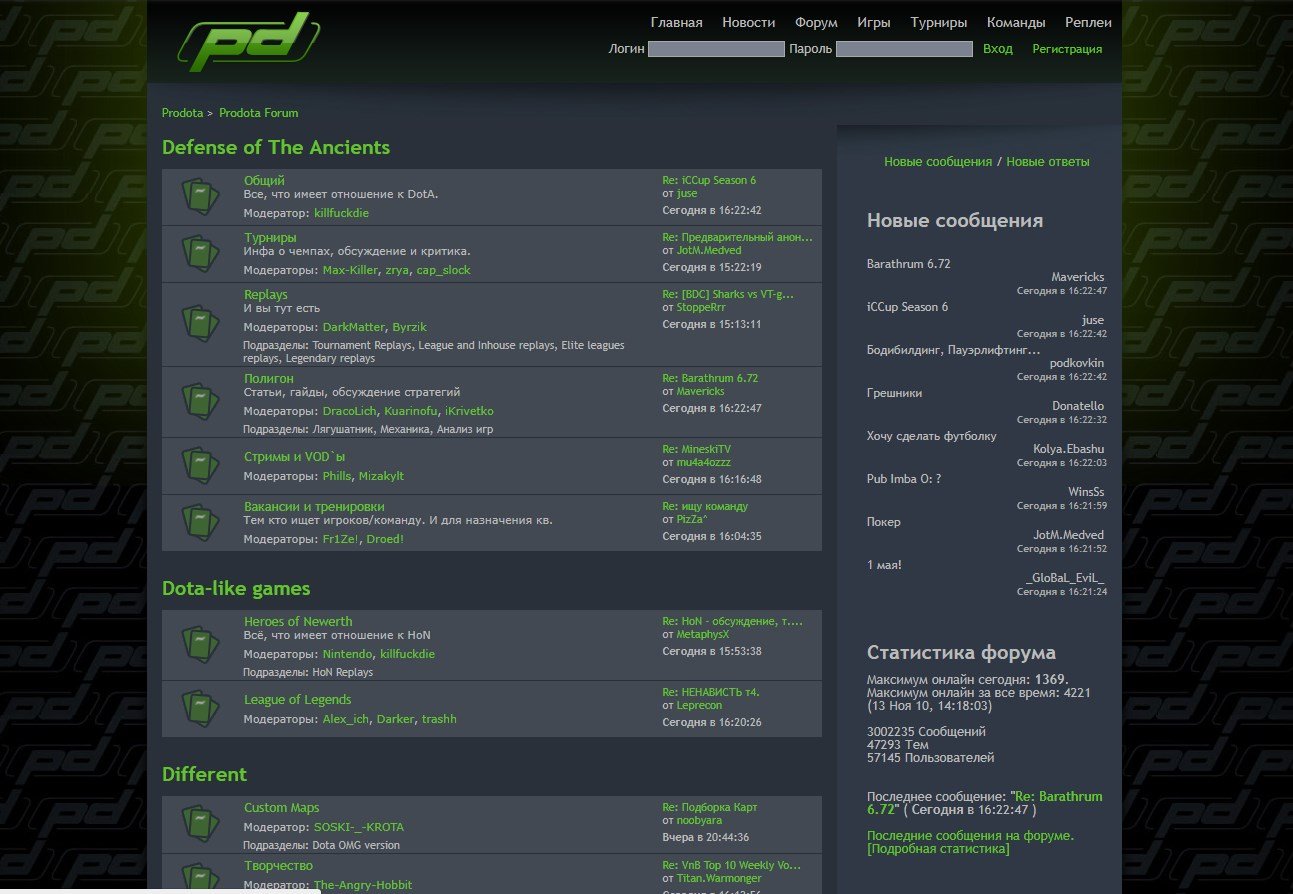Click the board icon beside Турниры
1293x894 pixels.
(201, 253)
